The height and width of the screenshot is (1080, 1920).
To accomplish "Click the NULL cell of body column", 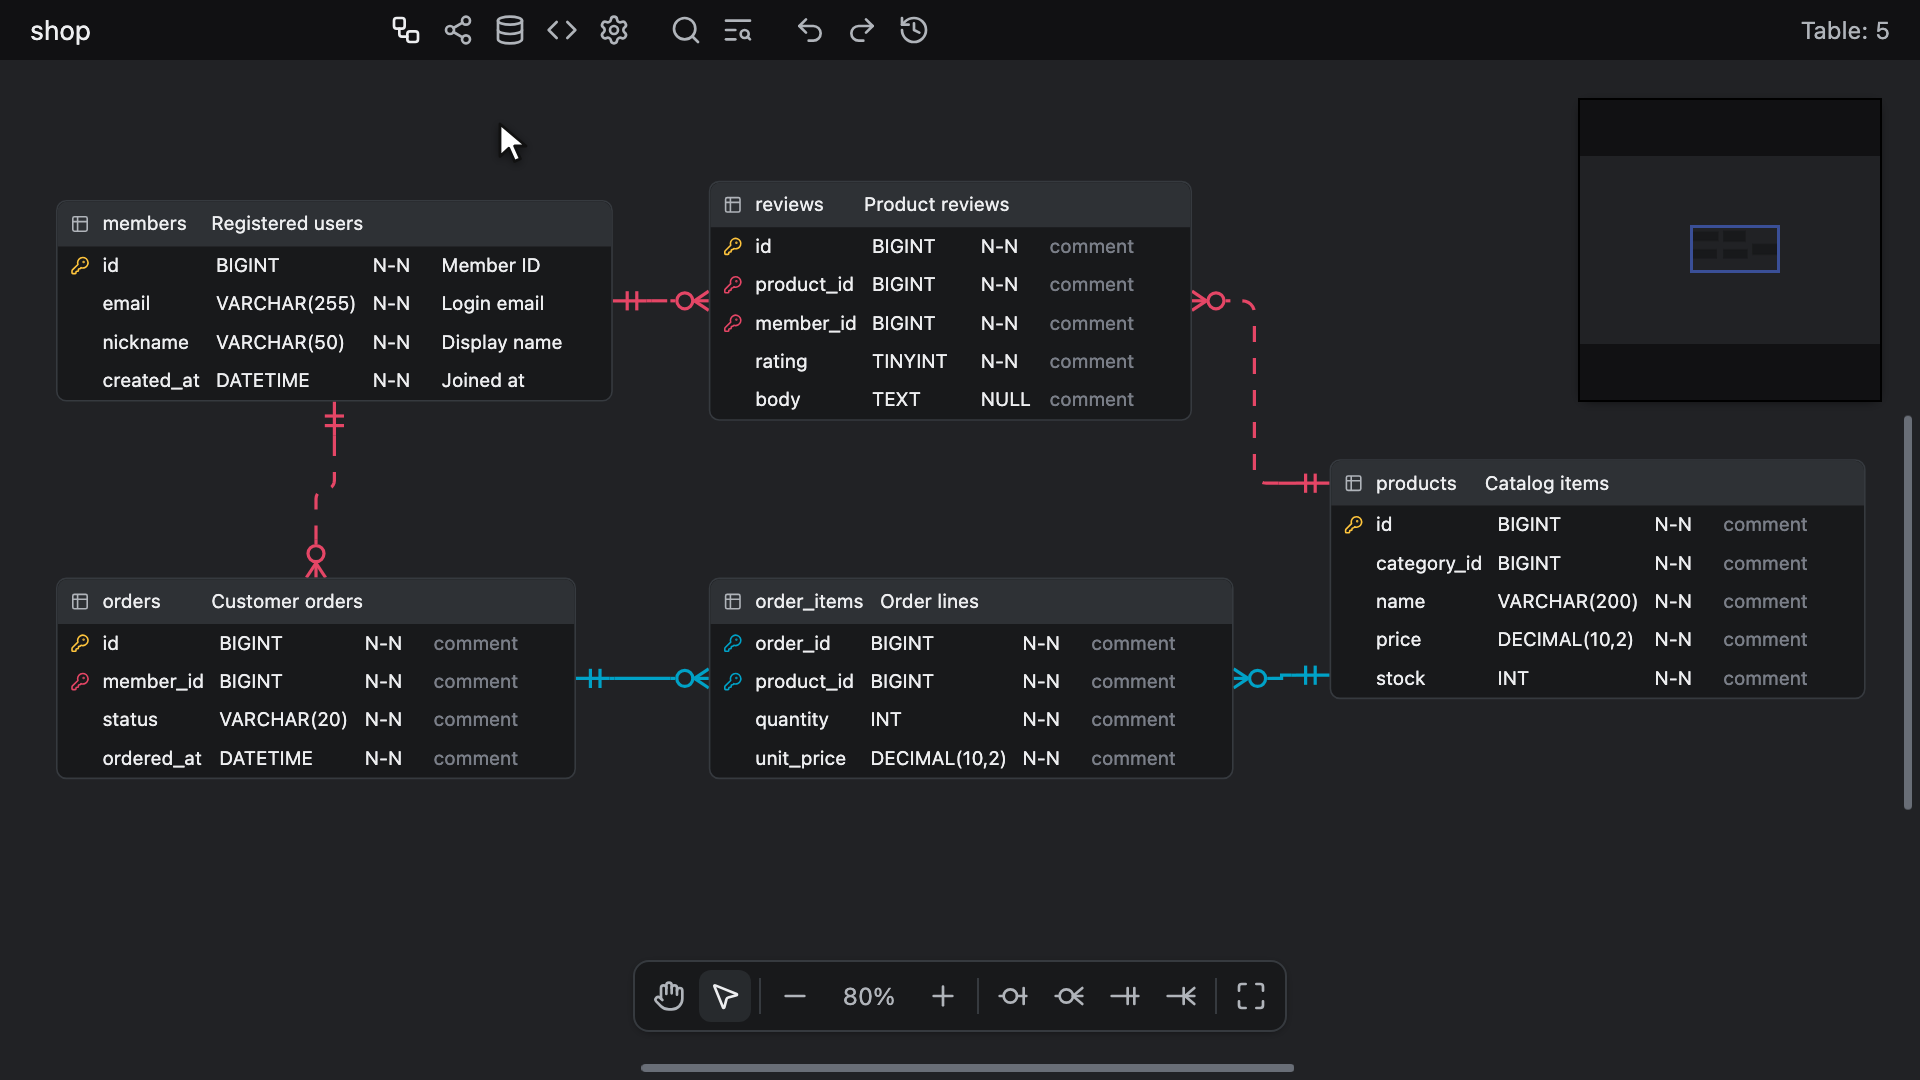I will [1005, 399].
